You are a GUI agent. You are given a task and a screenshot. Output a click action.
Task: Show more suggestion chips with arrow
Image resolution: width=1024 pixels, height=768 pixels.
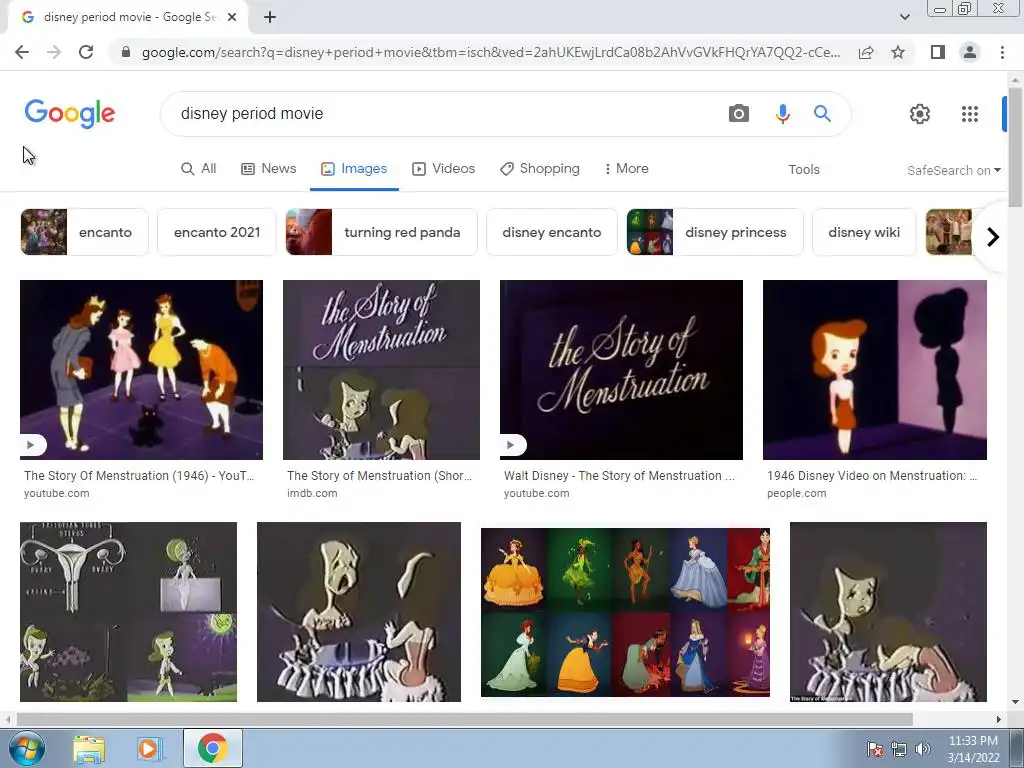(993, 236)
